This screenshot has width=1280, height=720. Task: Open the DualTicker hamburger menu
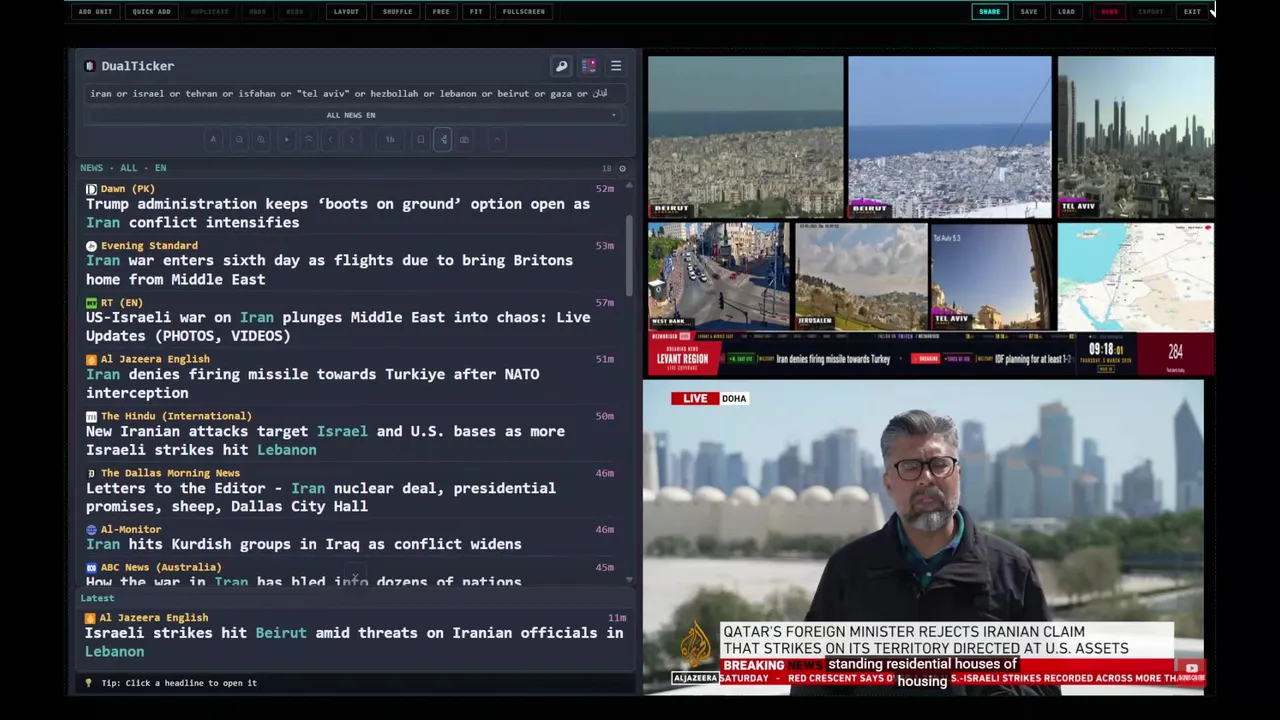(616, 66)
